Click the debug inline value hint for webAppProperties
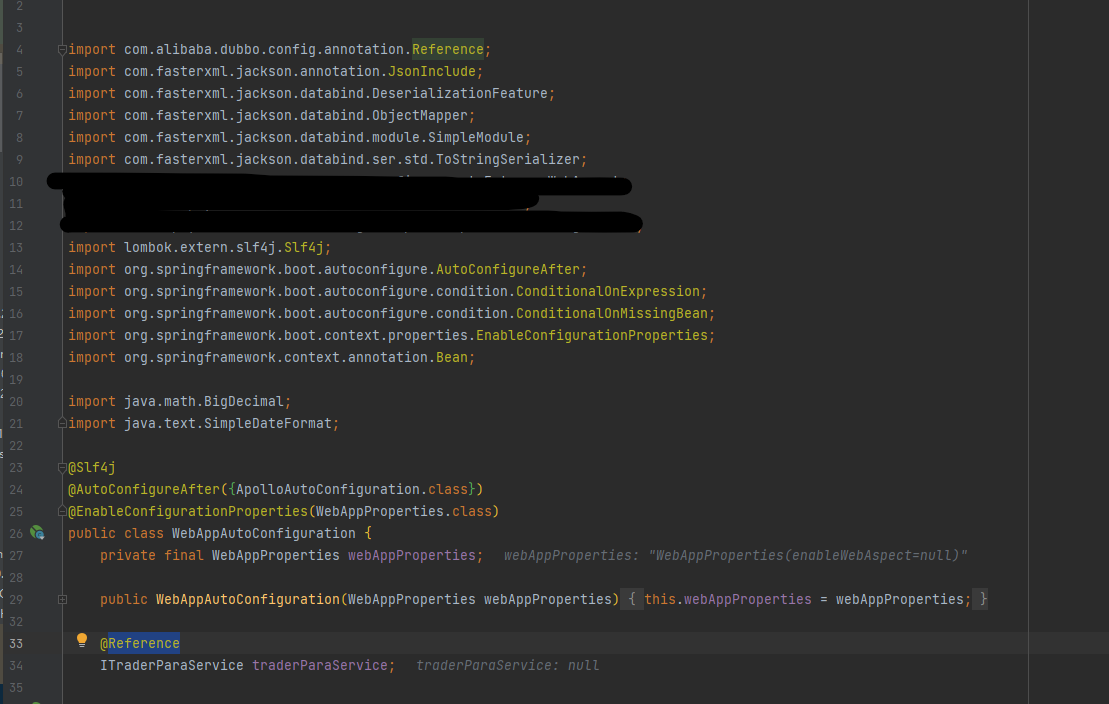Screen dimensions: 1109x704 pyautogui.click(x=736, y=555)
